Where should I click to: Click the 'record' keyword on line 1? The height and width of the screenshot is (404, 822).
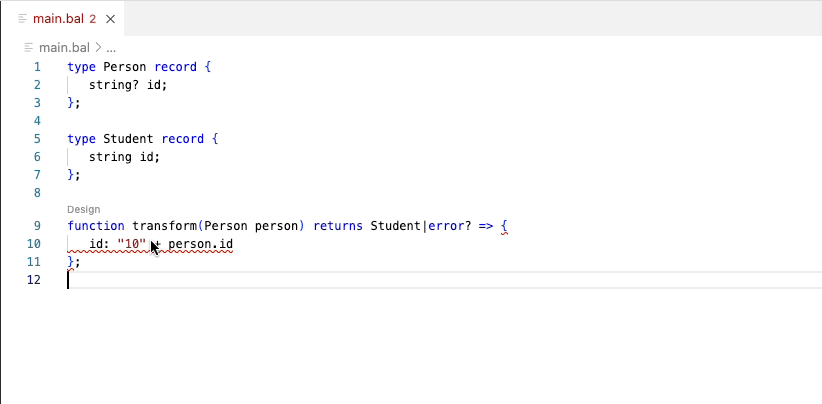coord(175,67)
